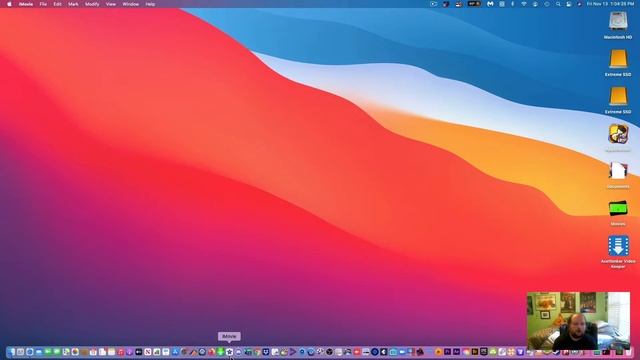
Task: Launch Music from the dock
Action: (121, 352)
